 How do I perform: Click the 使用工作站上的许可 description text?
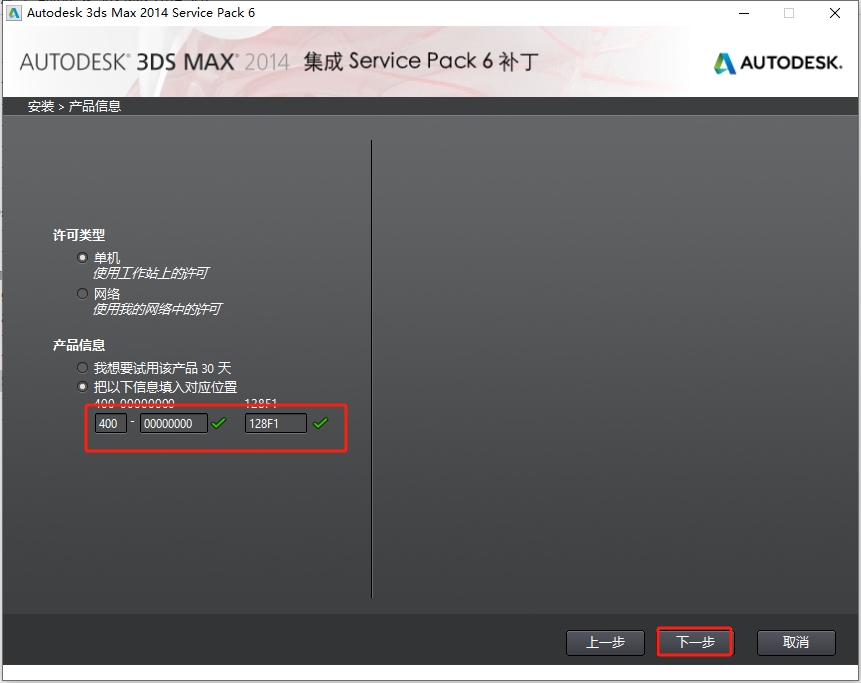(x=150, y=273)
